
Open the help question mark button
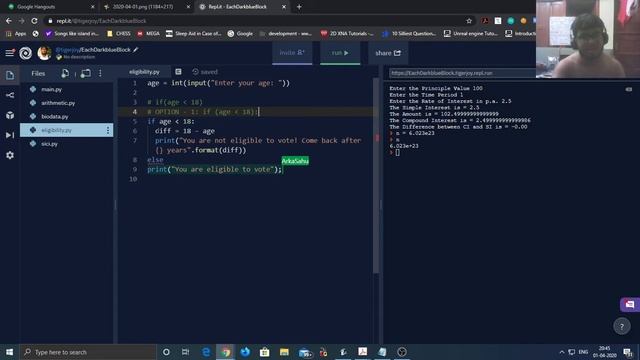coord(622,326)
